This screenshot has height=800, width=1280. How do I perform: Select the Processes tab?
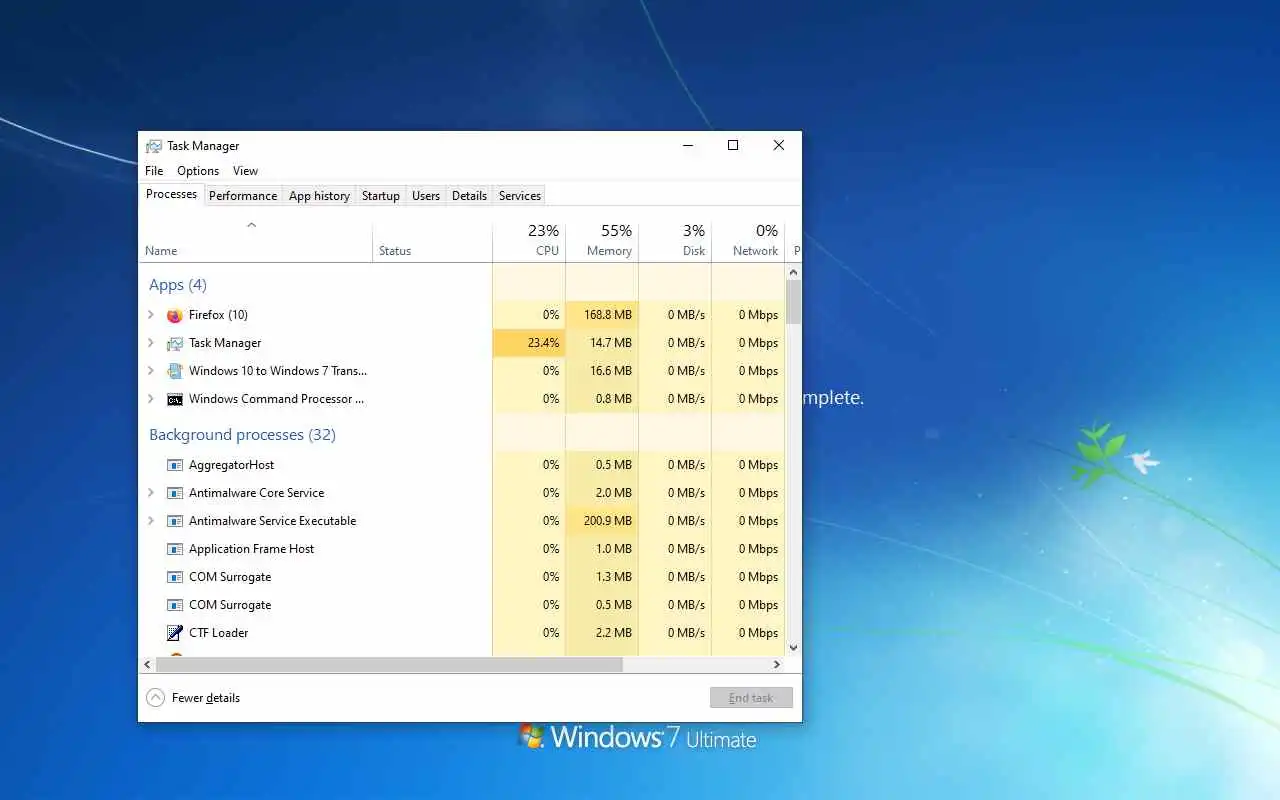[x=171, y=194]
